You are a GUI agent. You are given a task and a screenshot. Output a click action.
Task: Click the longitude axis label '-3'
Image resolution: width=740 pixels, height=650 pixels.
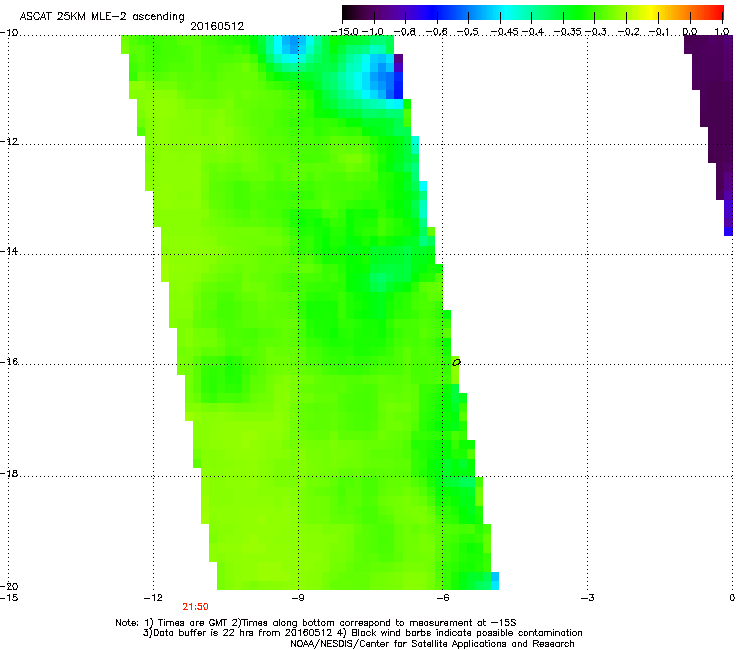point(587,598)
